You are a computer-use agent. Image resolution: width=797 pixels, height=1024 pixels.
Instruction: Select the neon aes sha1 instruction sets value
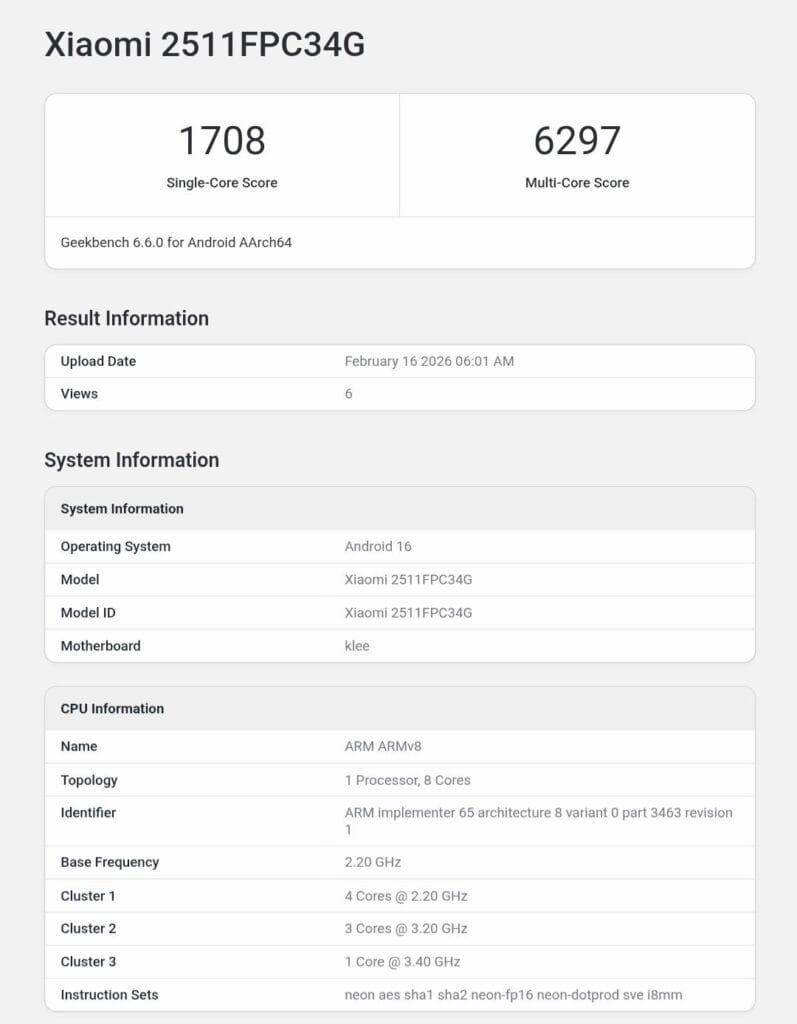click(513, 995)
